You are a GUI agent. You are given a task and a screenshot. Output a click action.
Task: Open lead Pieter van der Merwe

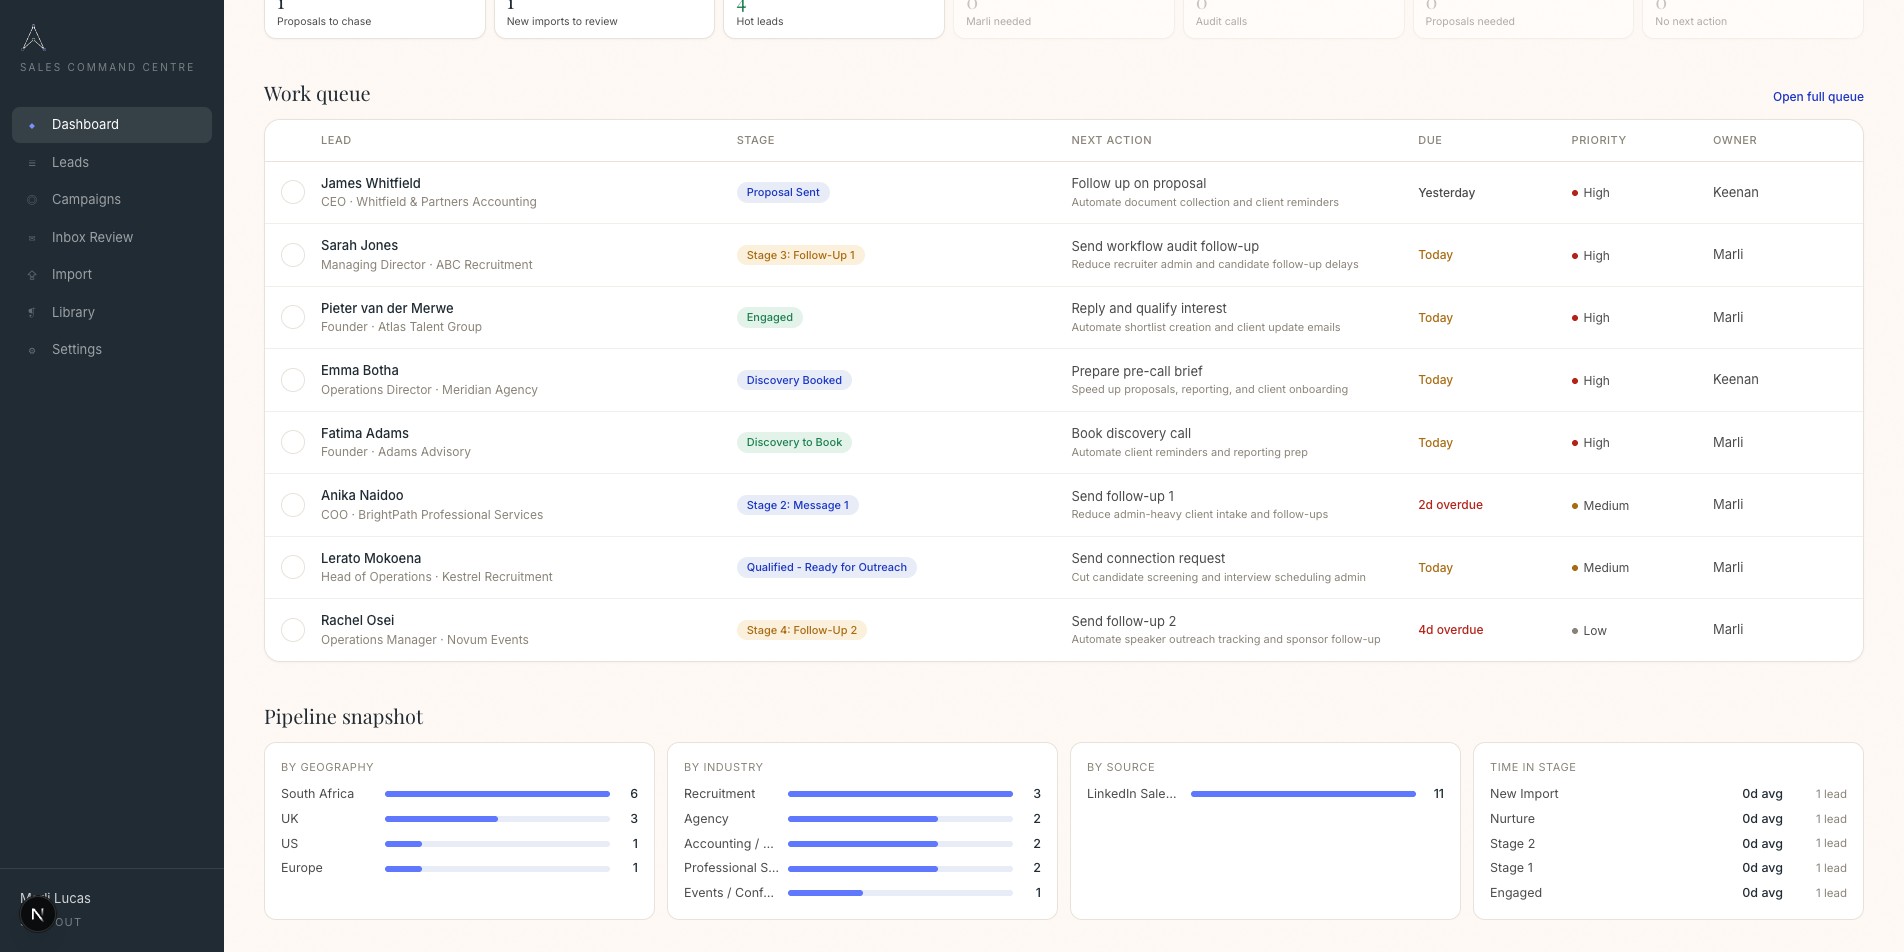pos(387,308)
